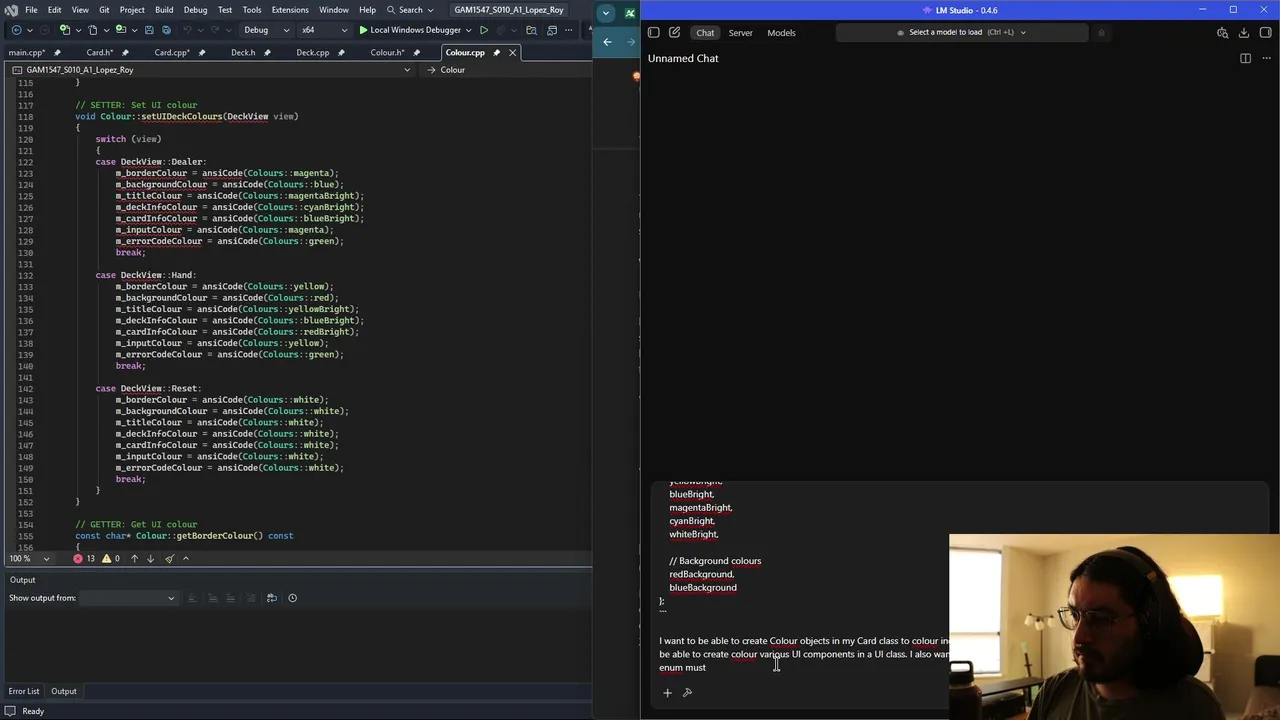The image size is (1280, 720).
Task: Expand the Local Windows Debugger dropdown arrow
Action: (x=470, y=30)
